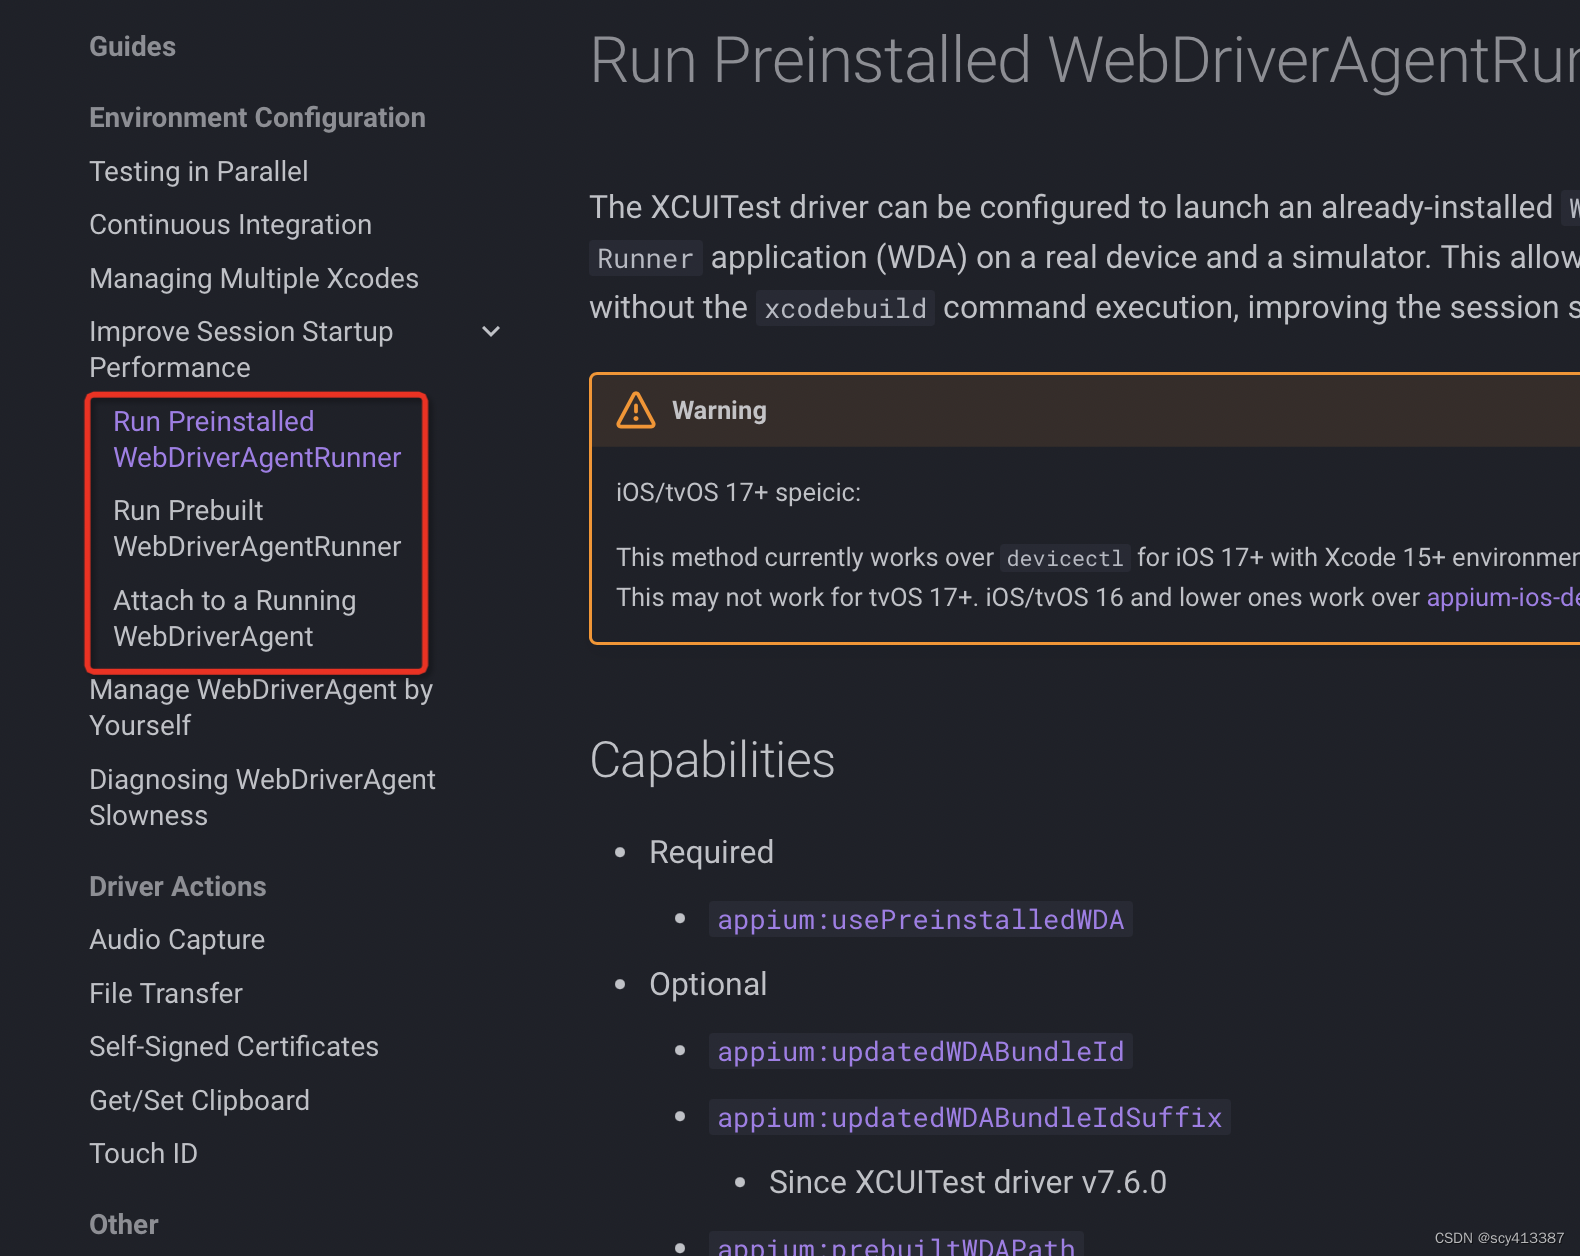1580x1256 pixels.
Task: Click the 'iOS/tvOS 17+ speicic:' text
Action: coord(738,493)
